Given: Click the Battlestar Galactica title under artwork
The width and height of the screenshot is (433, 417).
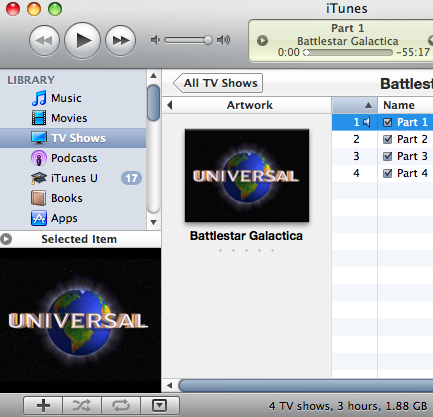Looking at the screenshot, I should (x=246, y=236).
